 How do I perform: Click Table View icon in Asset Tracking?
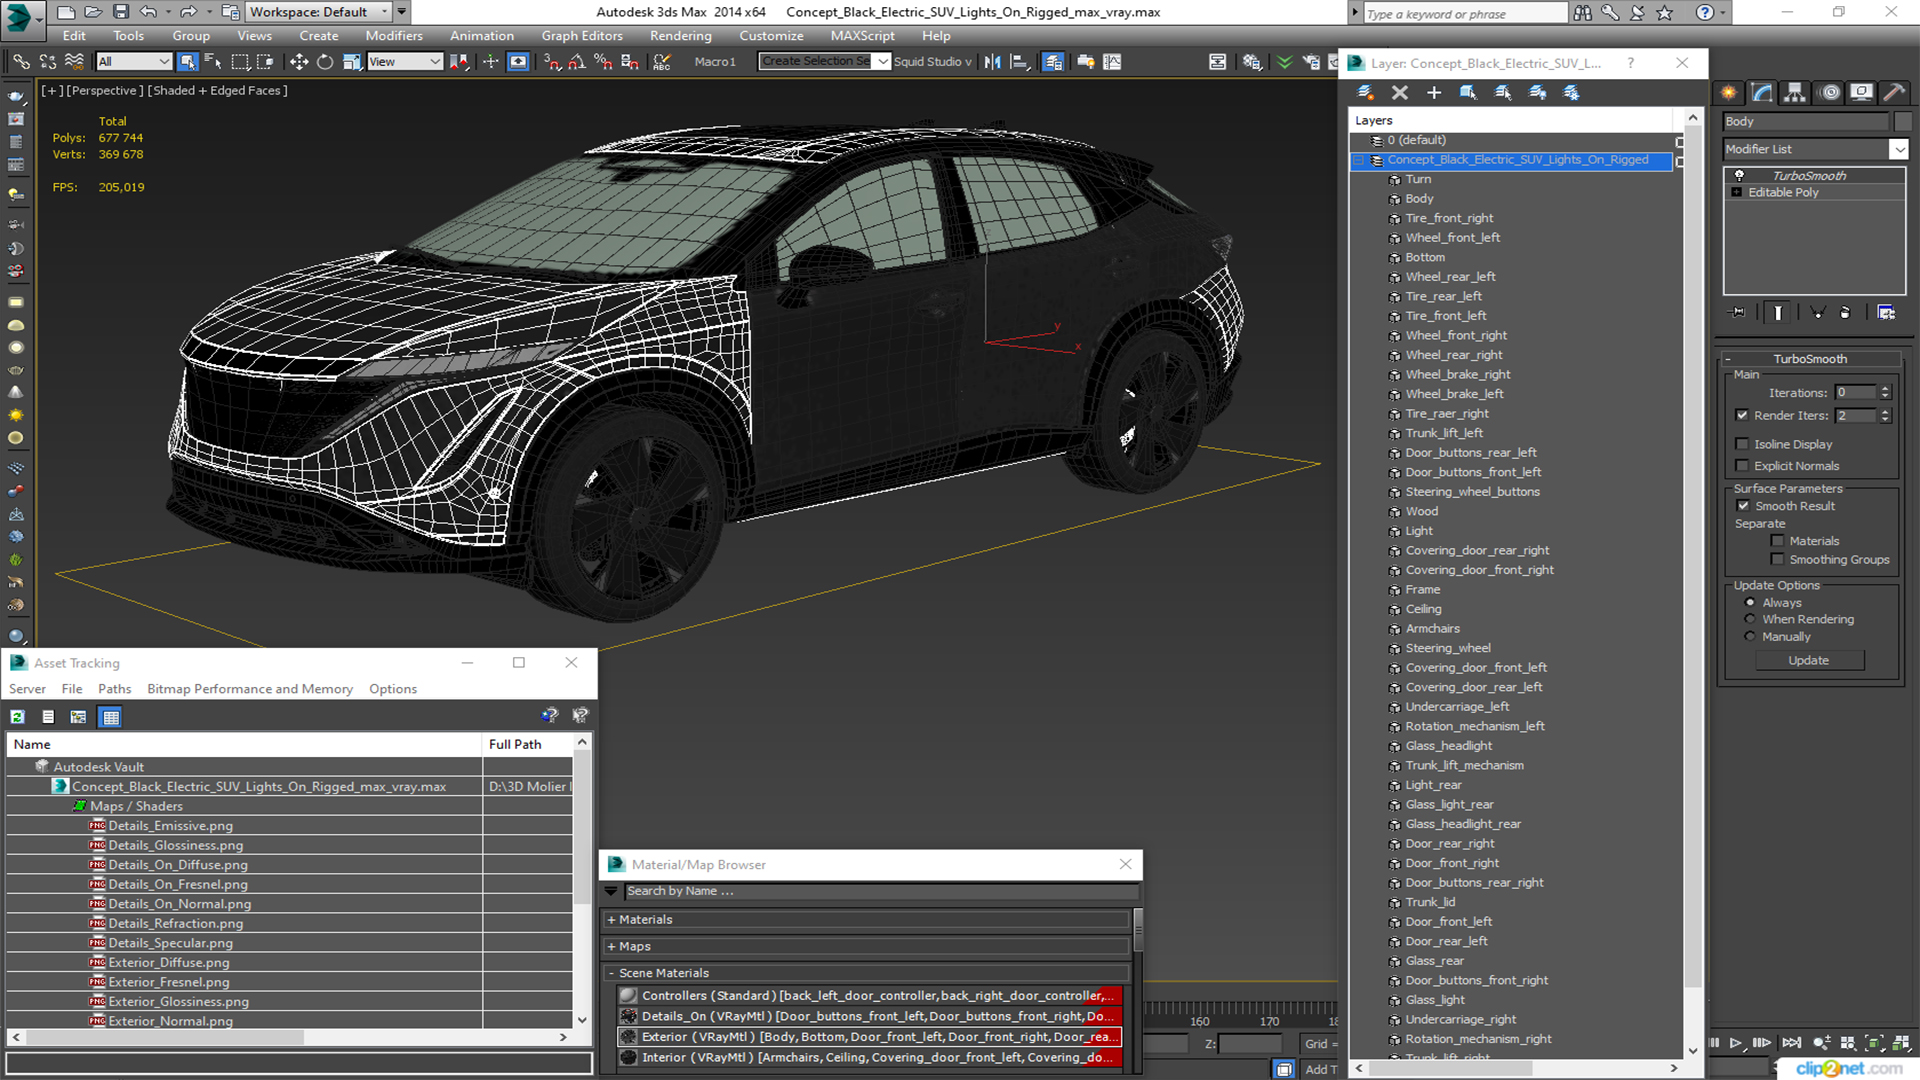click(x=110, y=717)
